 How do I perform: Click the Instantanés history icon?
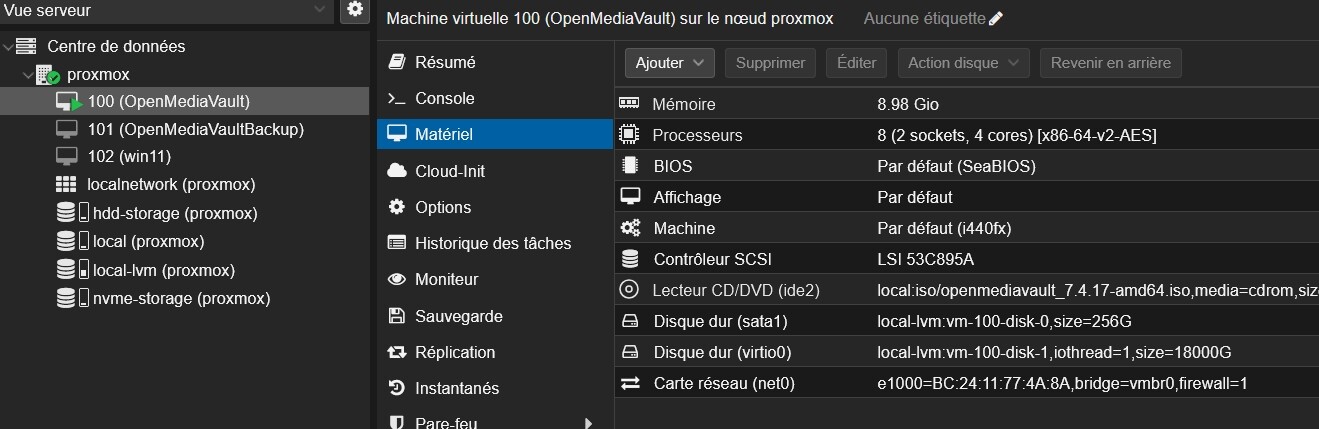point(397,388)
